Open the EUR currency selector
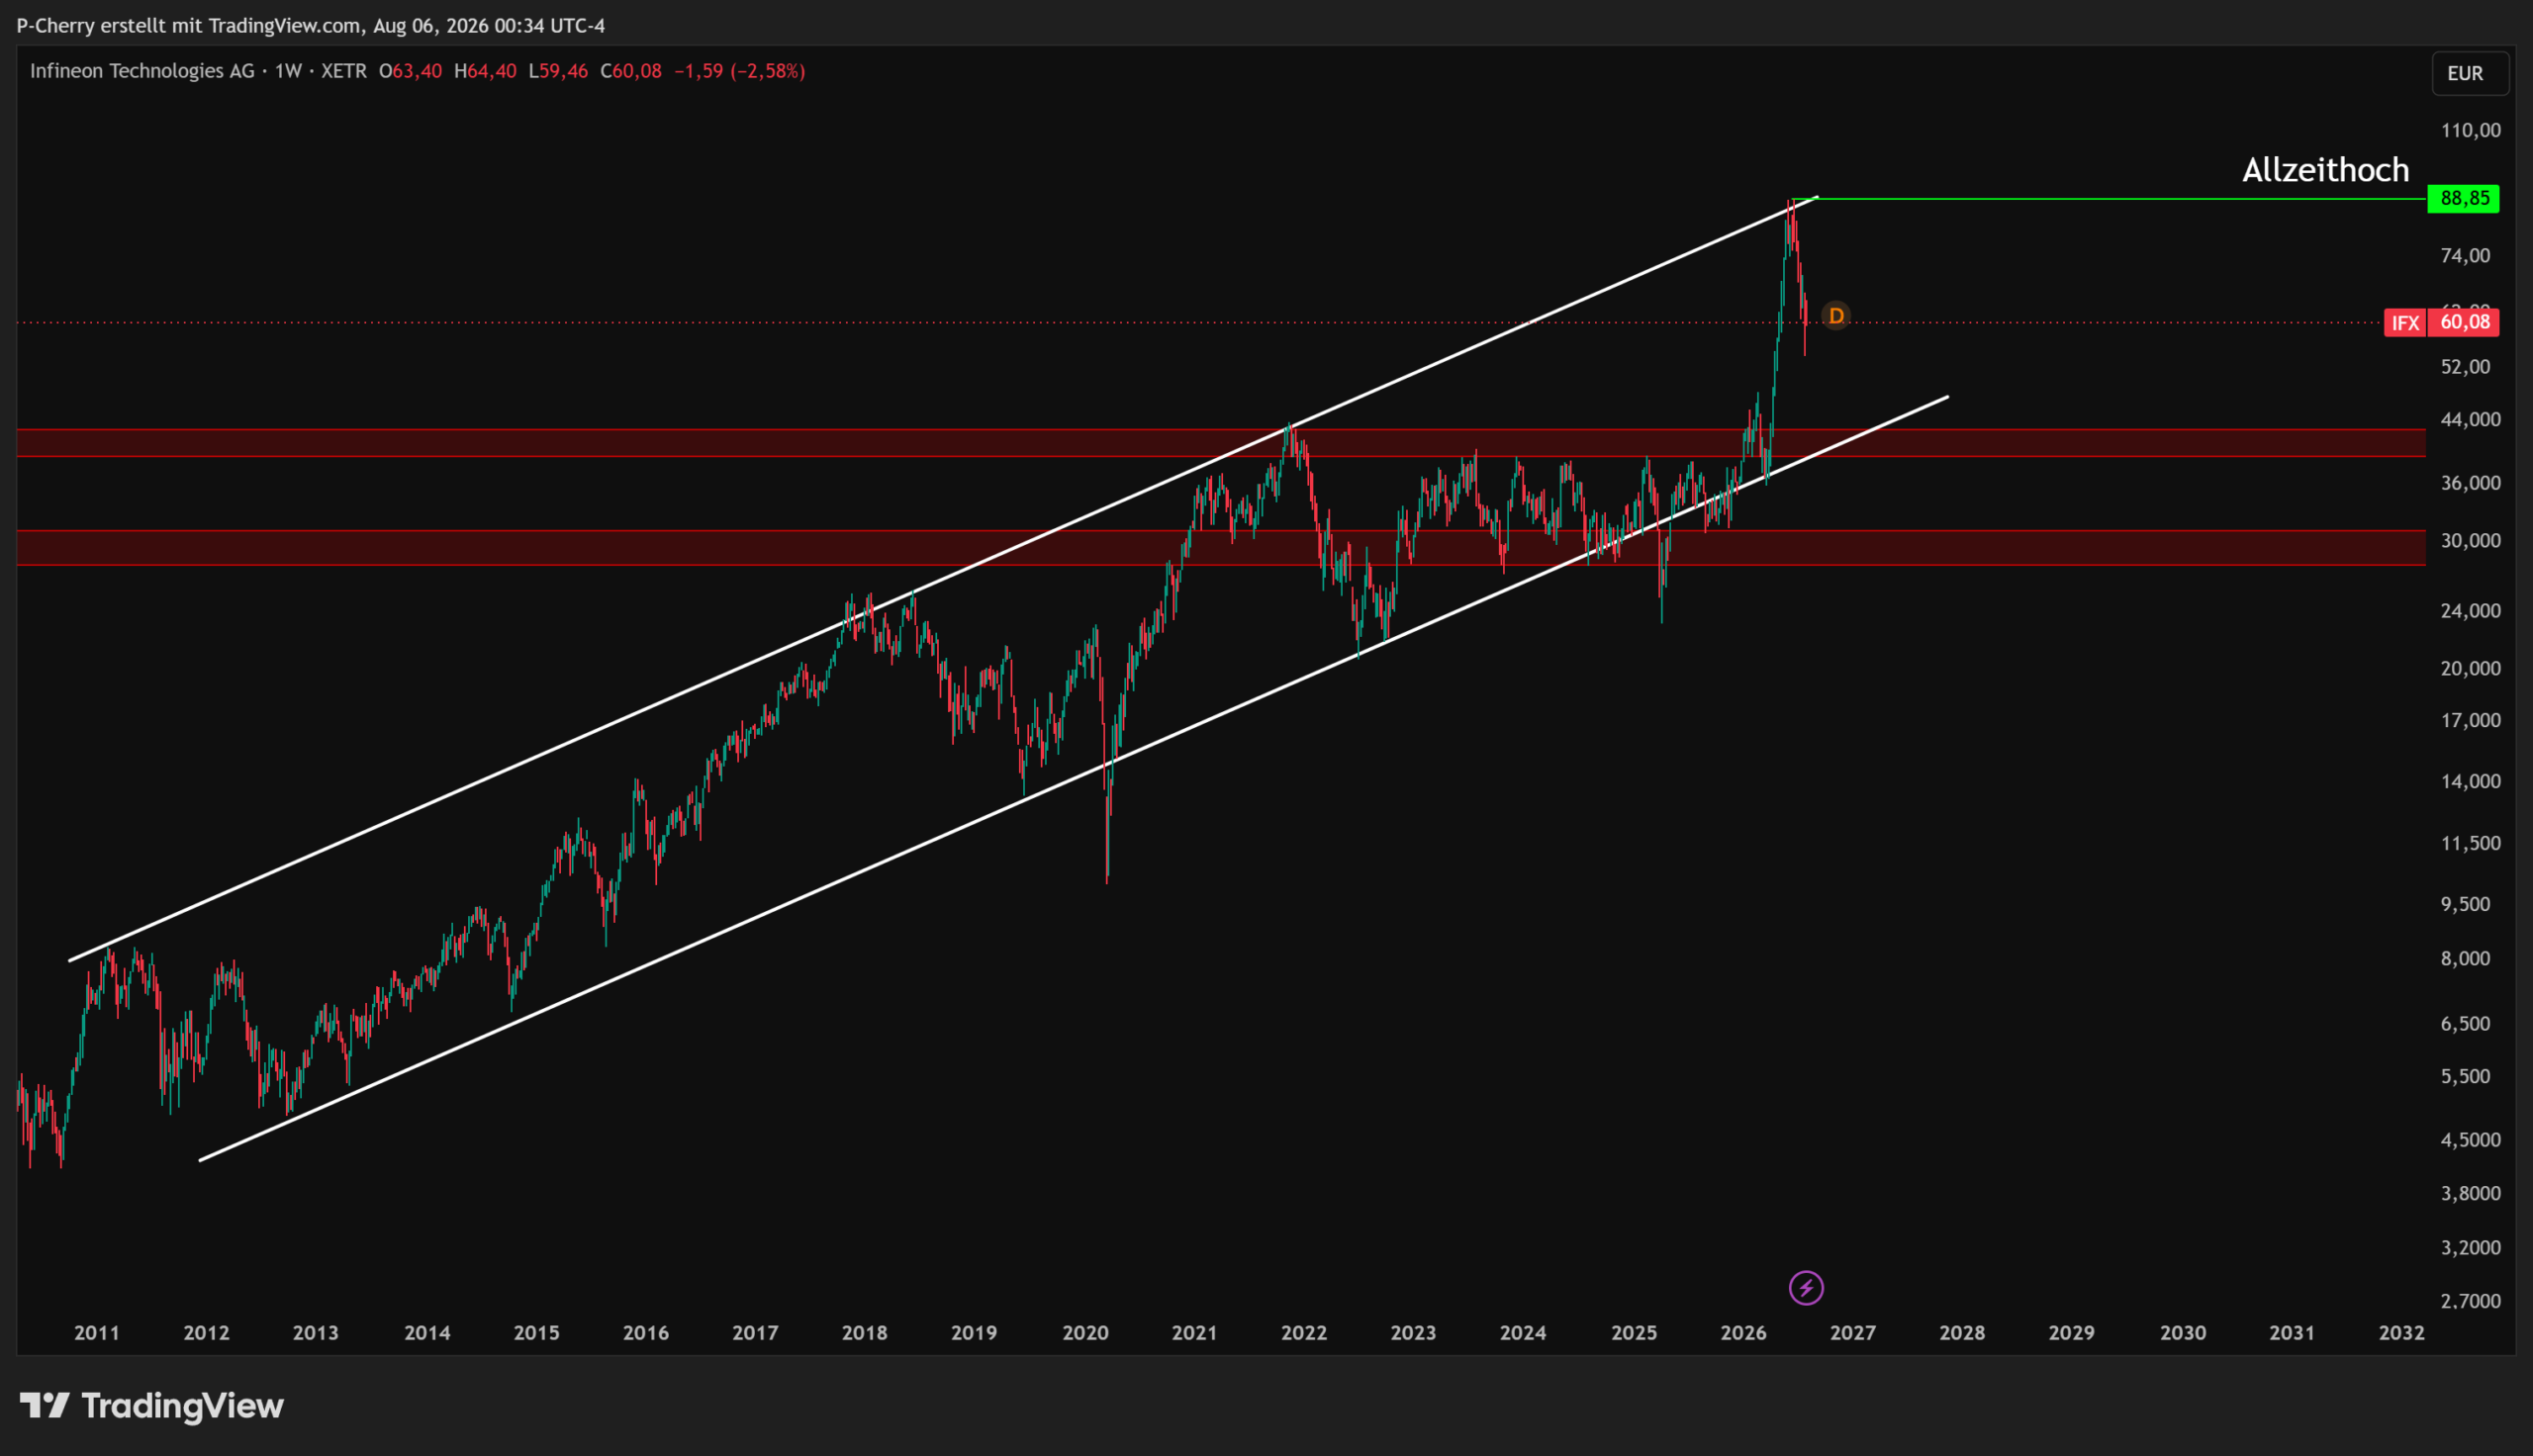This screenshot has height=1456, width=2533. (2470, 73)
